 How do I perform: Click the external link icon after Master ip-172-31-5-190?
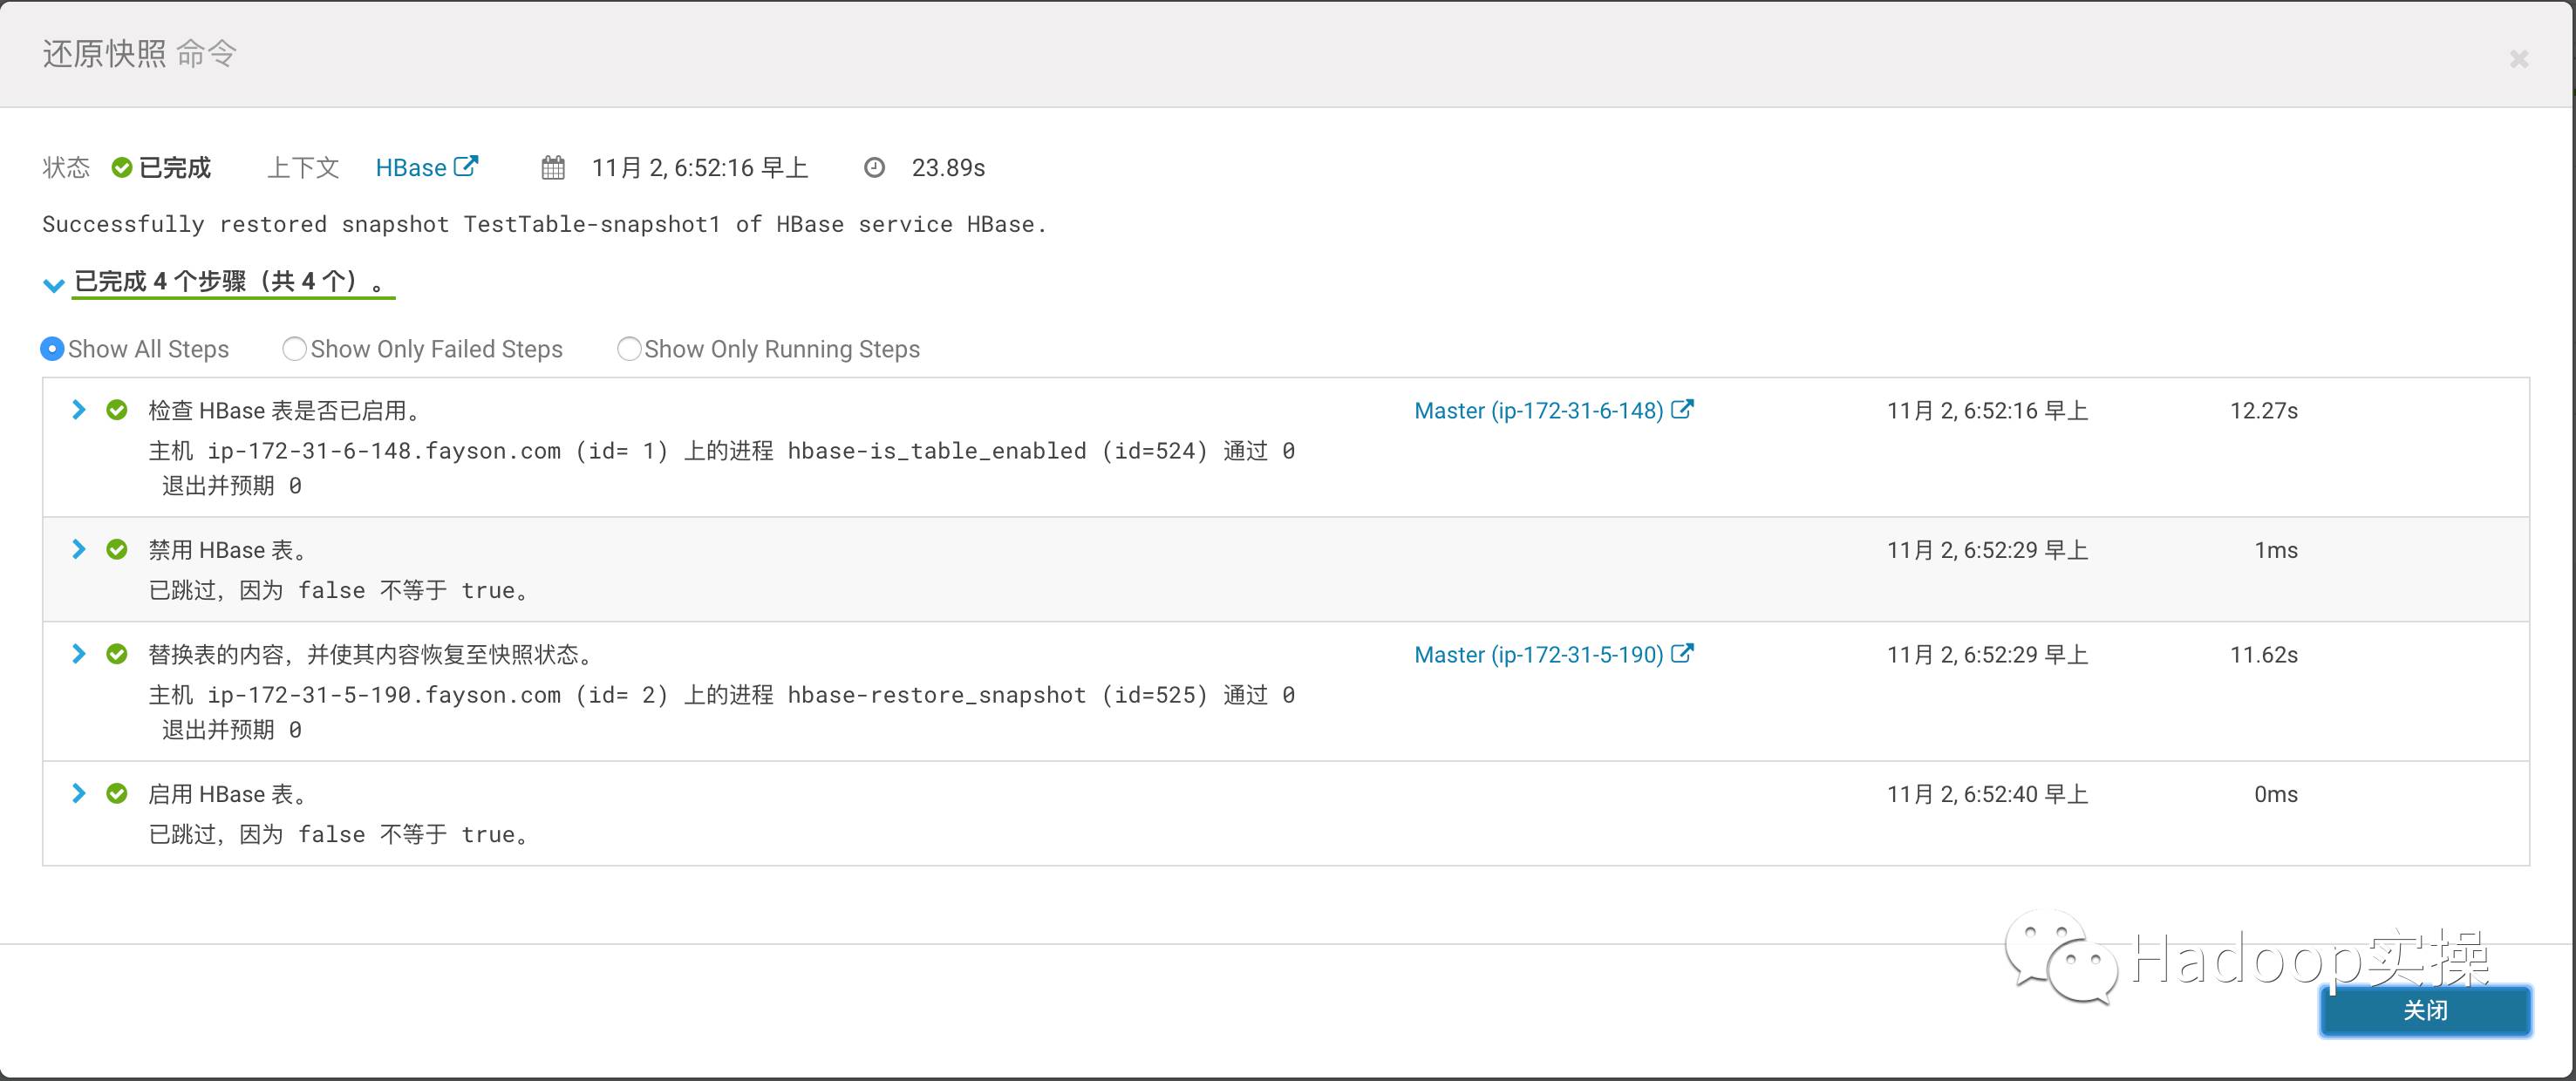[1682, 653]
